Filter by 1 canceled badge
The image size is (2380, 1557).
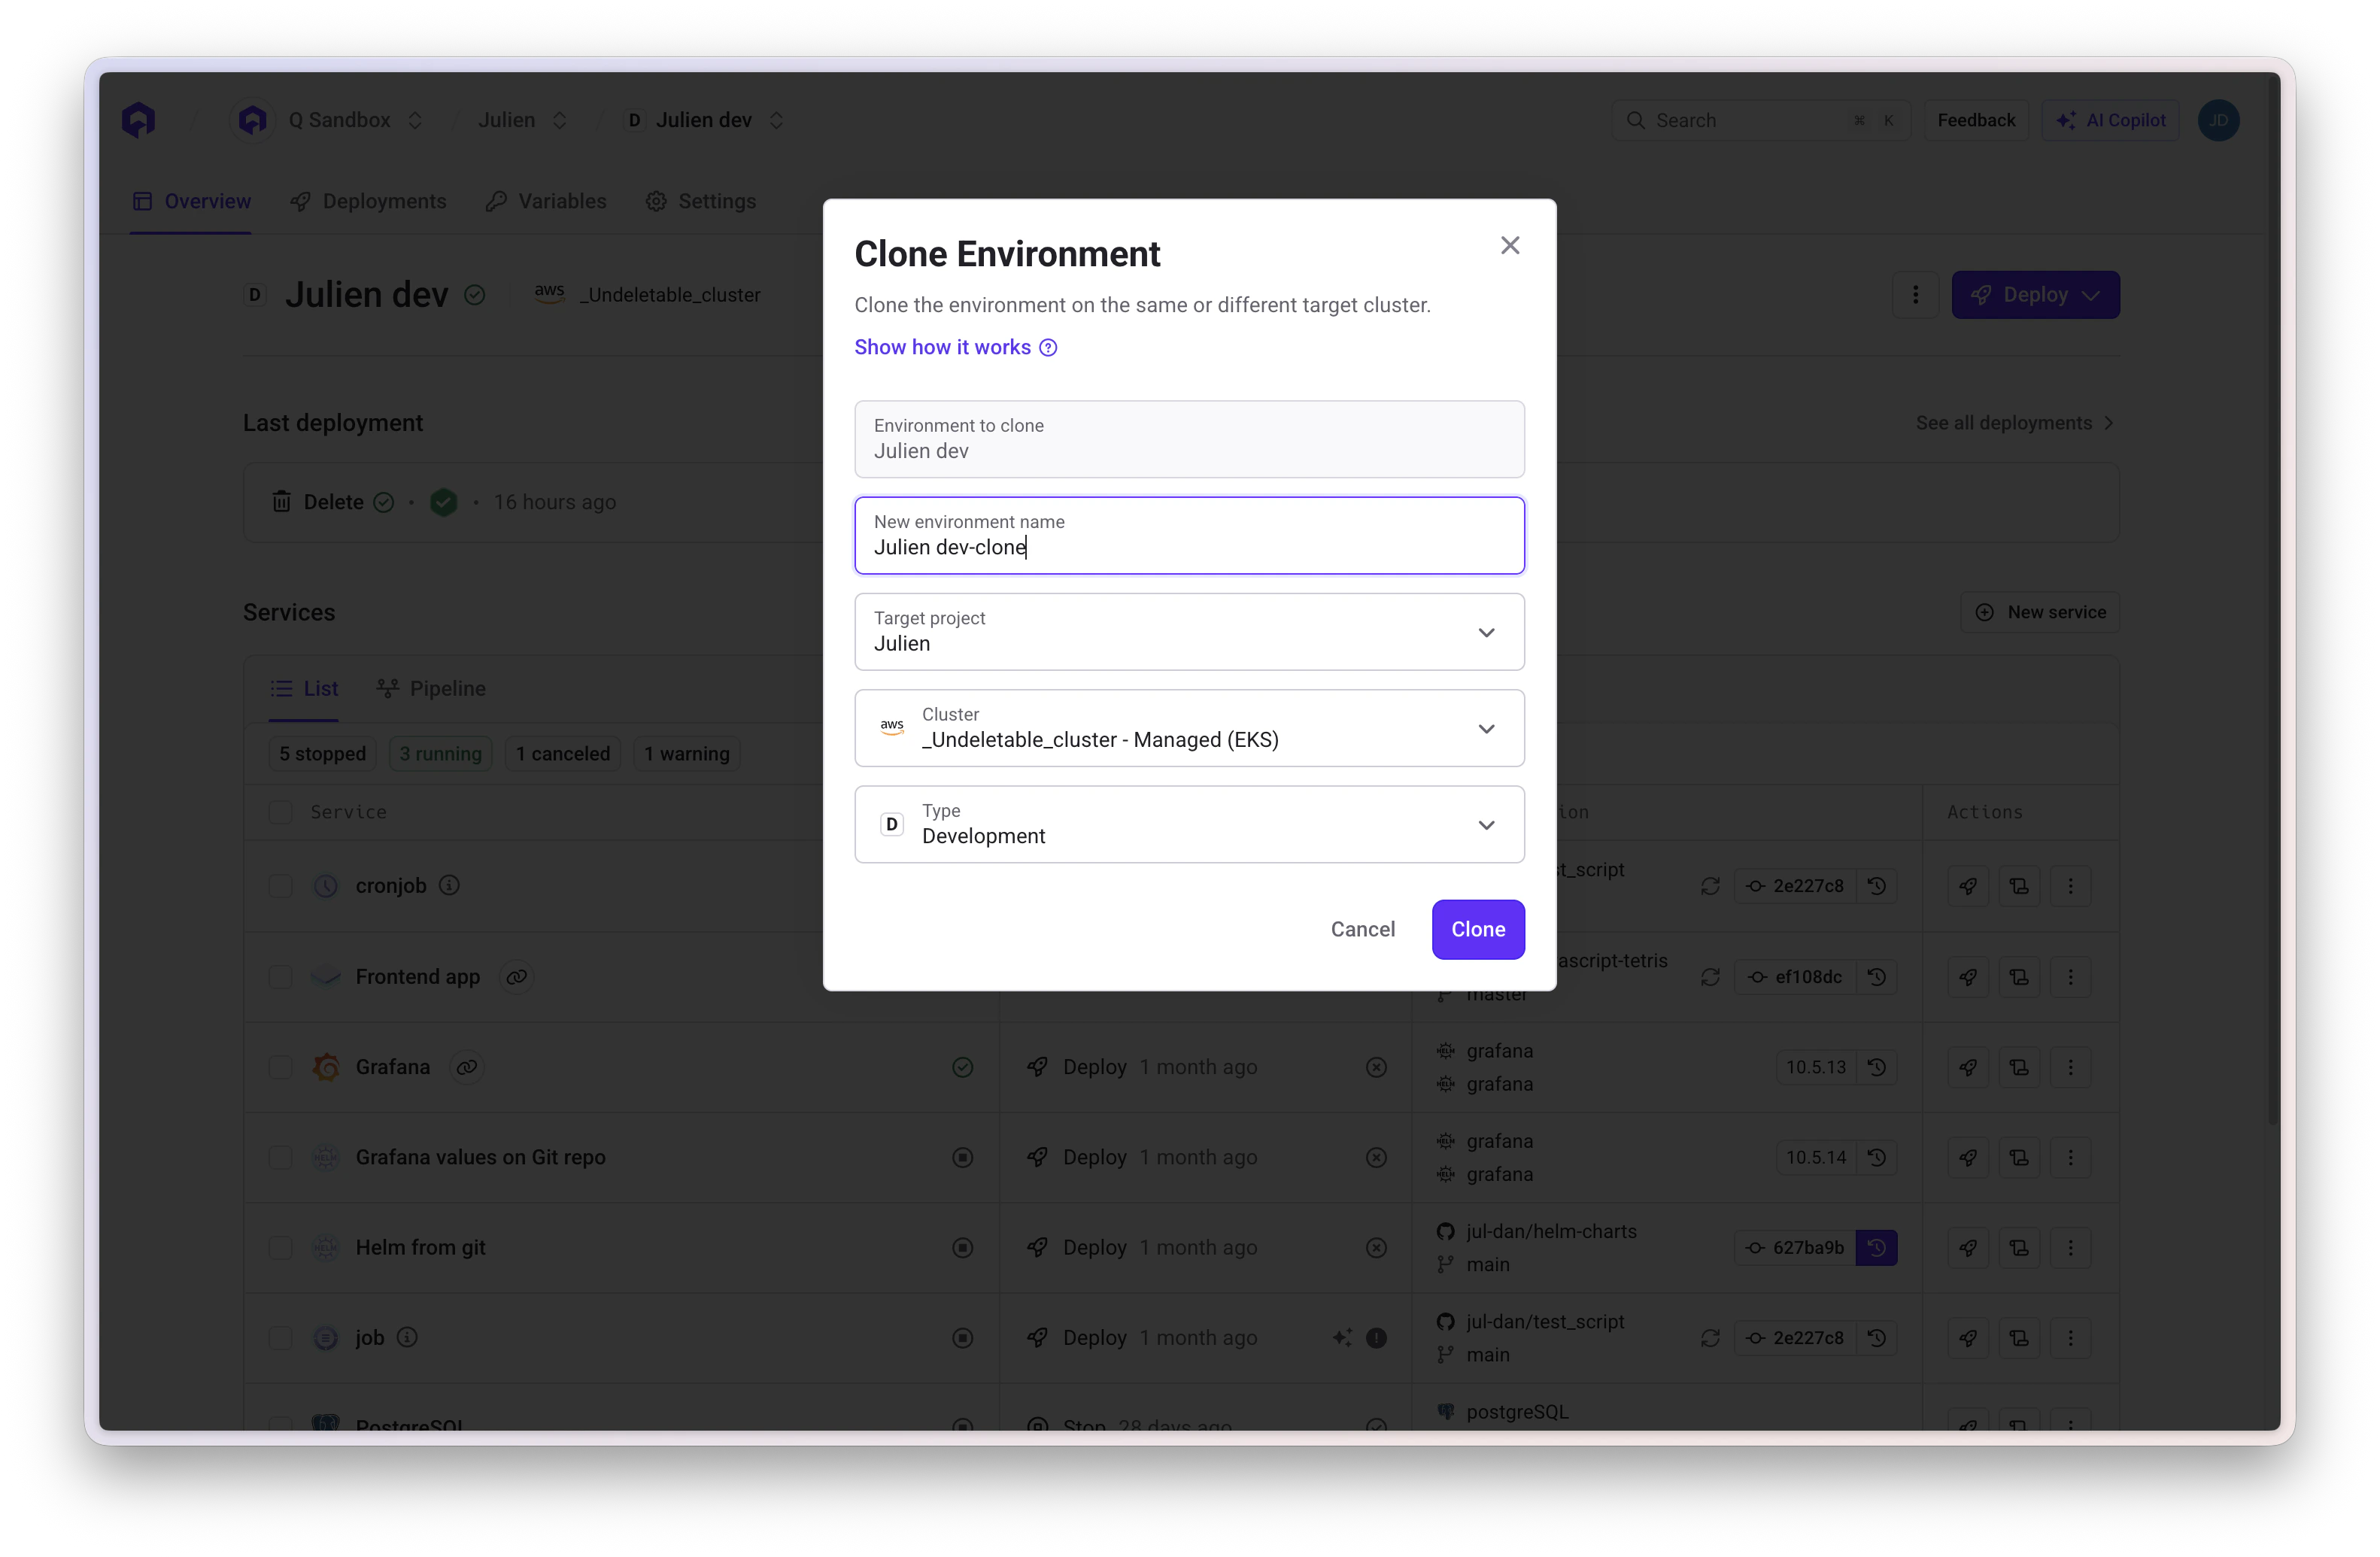pos(563,753)
